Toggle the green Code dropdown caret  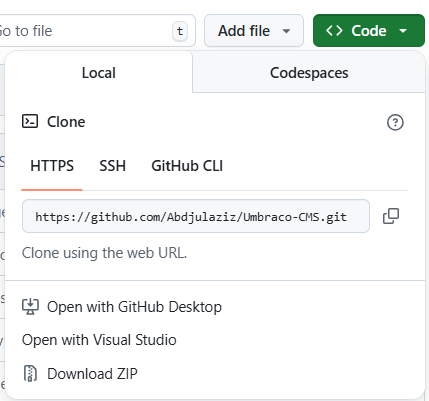click(403, 31)
